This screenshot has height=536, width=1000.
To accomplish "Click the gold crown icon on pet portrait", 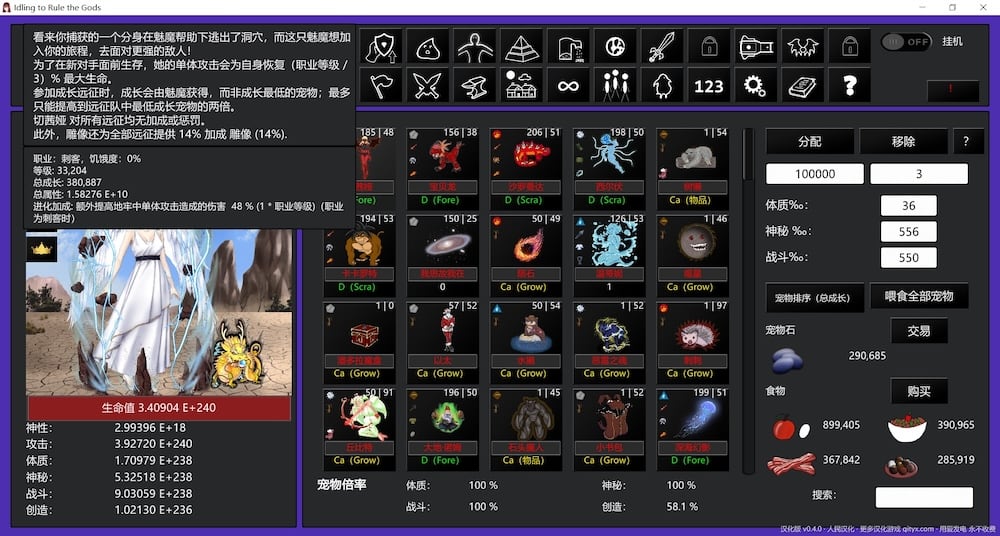I will click(x=41, y=249).
